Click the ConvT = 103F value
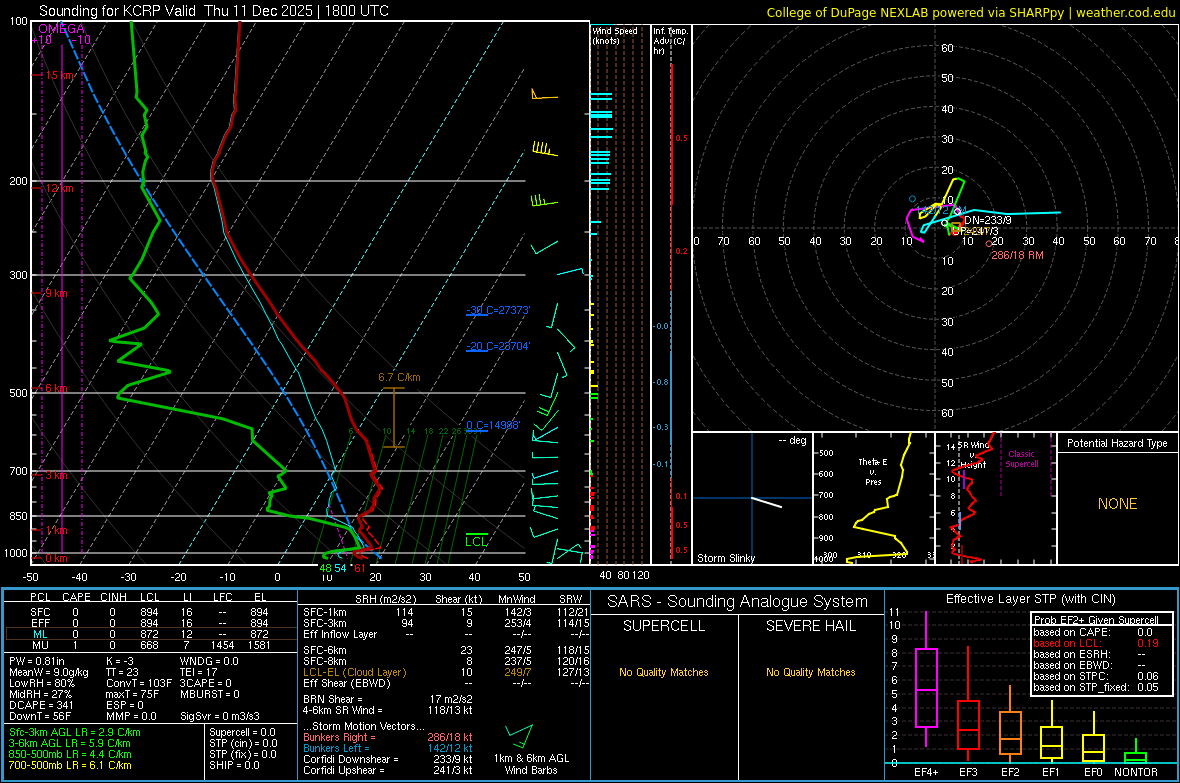1180x783 pixels. [139, 684]
